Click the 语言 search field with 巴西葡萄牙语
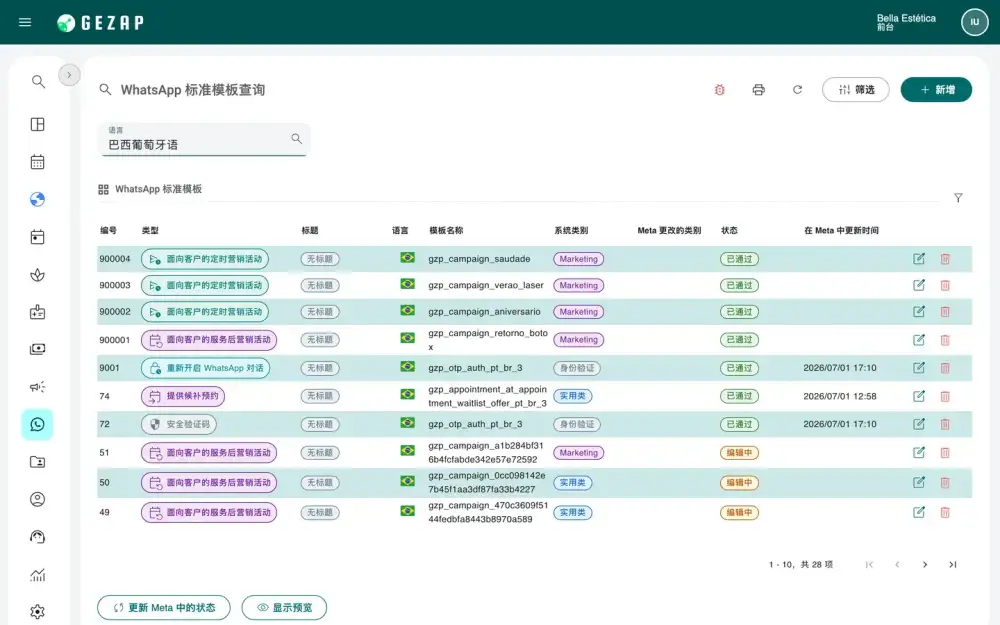 [204, 139]
